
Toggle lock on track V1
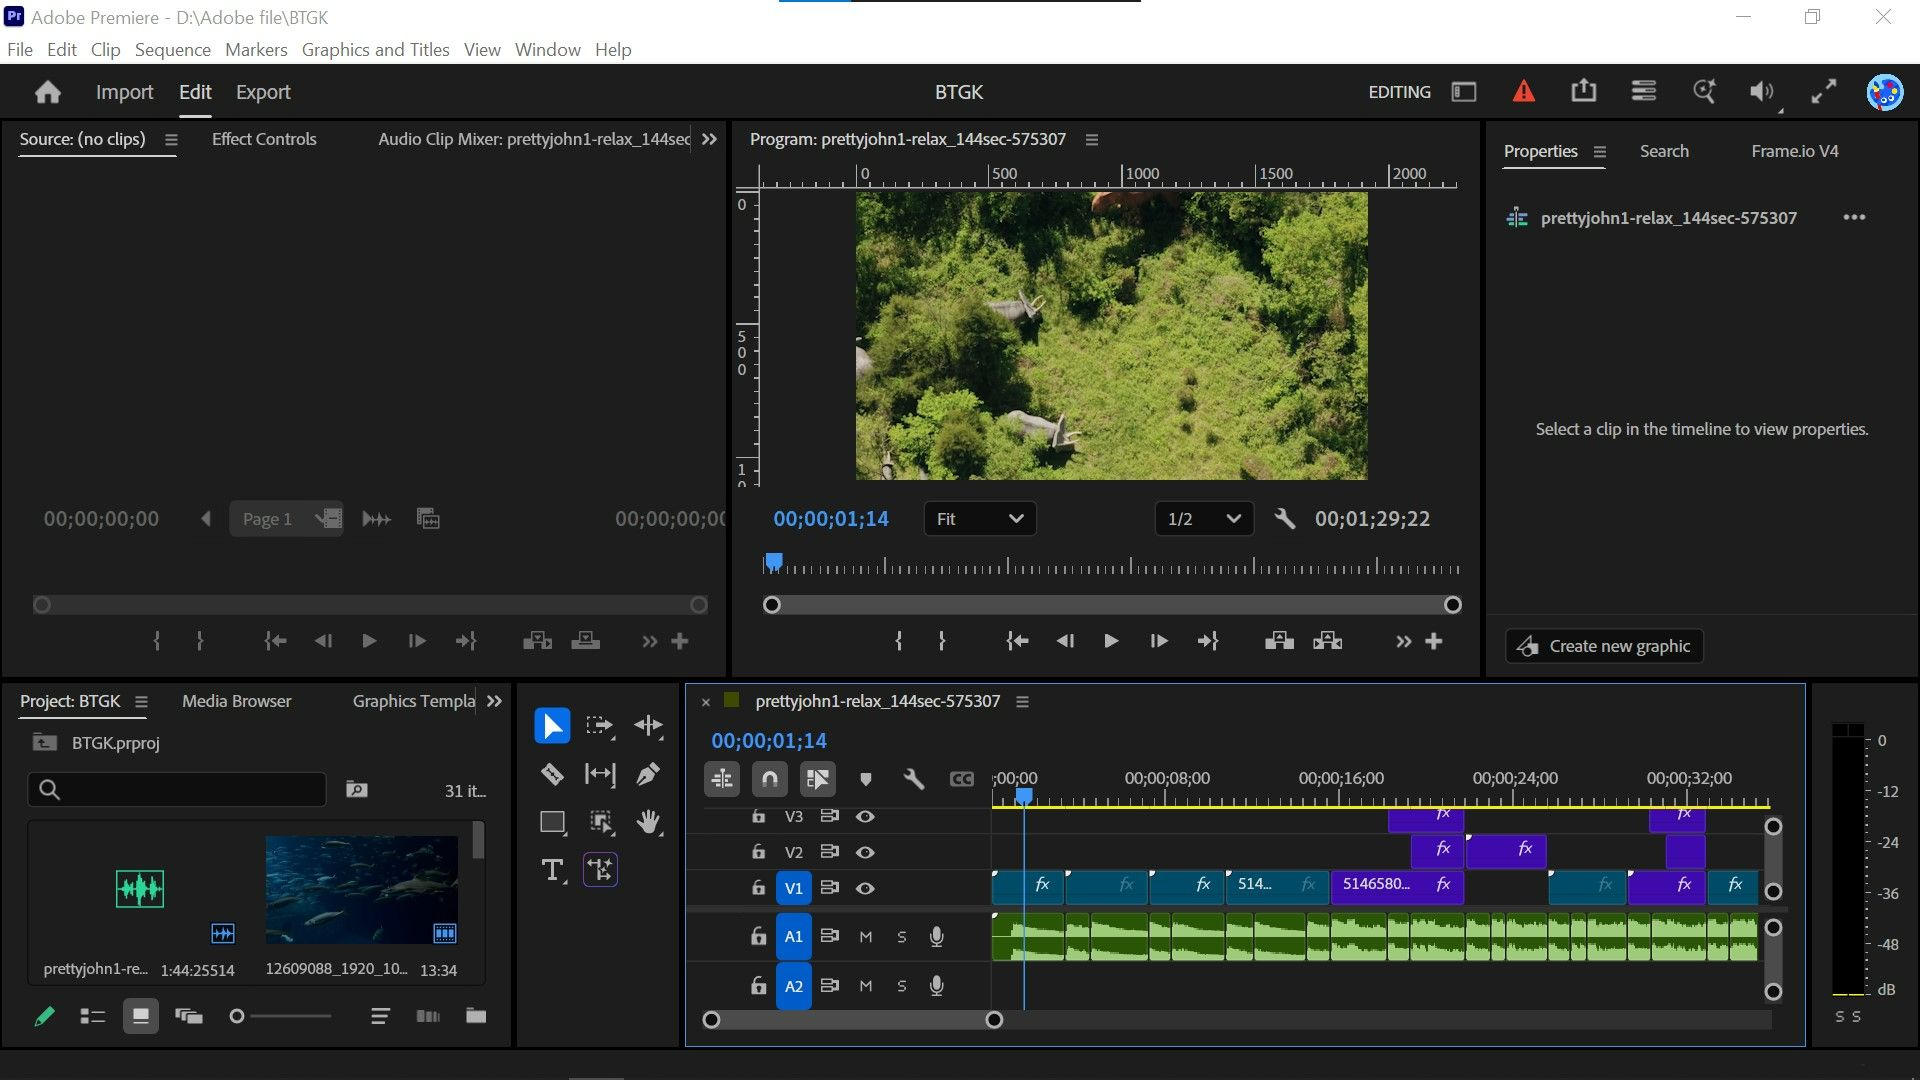759,888
